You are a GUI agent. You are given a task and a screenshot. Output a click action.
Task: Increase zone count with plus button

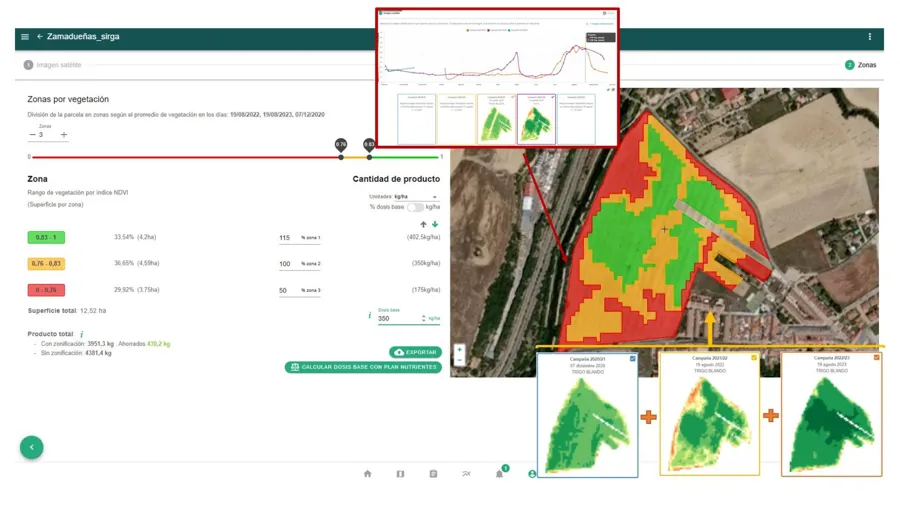pos(64,135)
